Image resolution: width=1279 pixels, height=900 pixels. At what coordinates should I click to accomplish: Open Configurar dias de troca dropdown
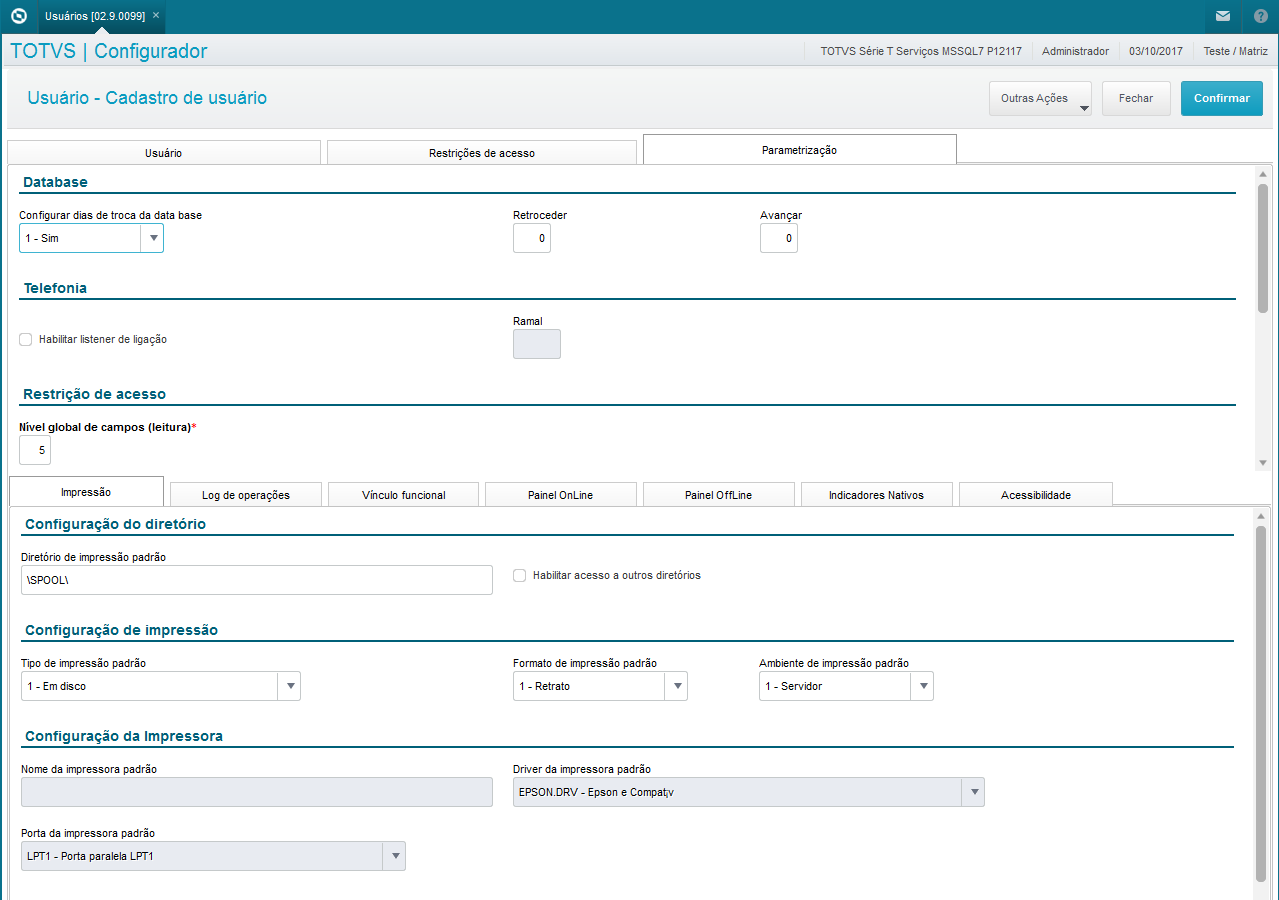(153, 238)
